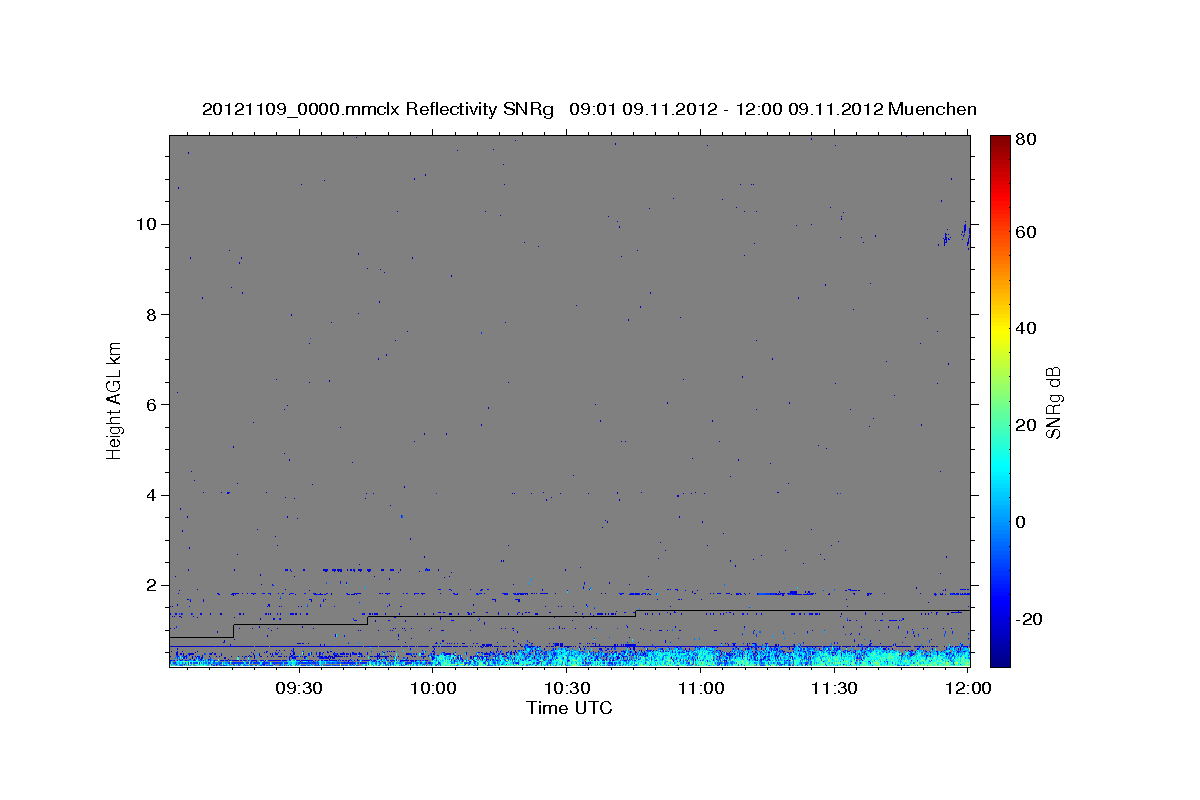Click the dark red top of colorbar
This screenshot has height=800, width=1200.
pyautogui.click(x=1000, y=142)
